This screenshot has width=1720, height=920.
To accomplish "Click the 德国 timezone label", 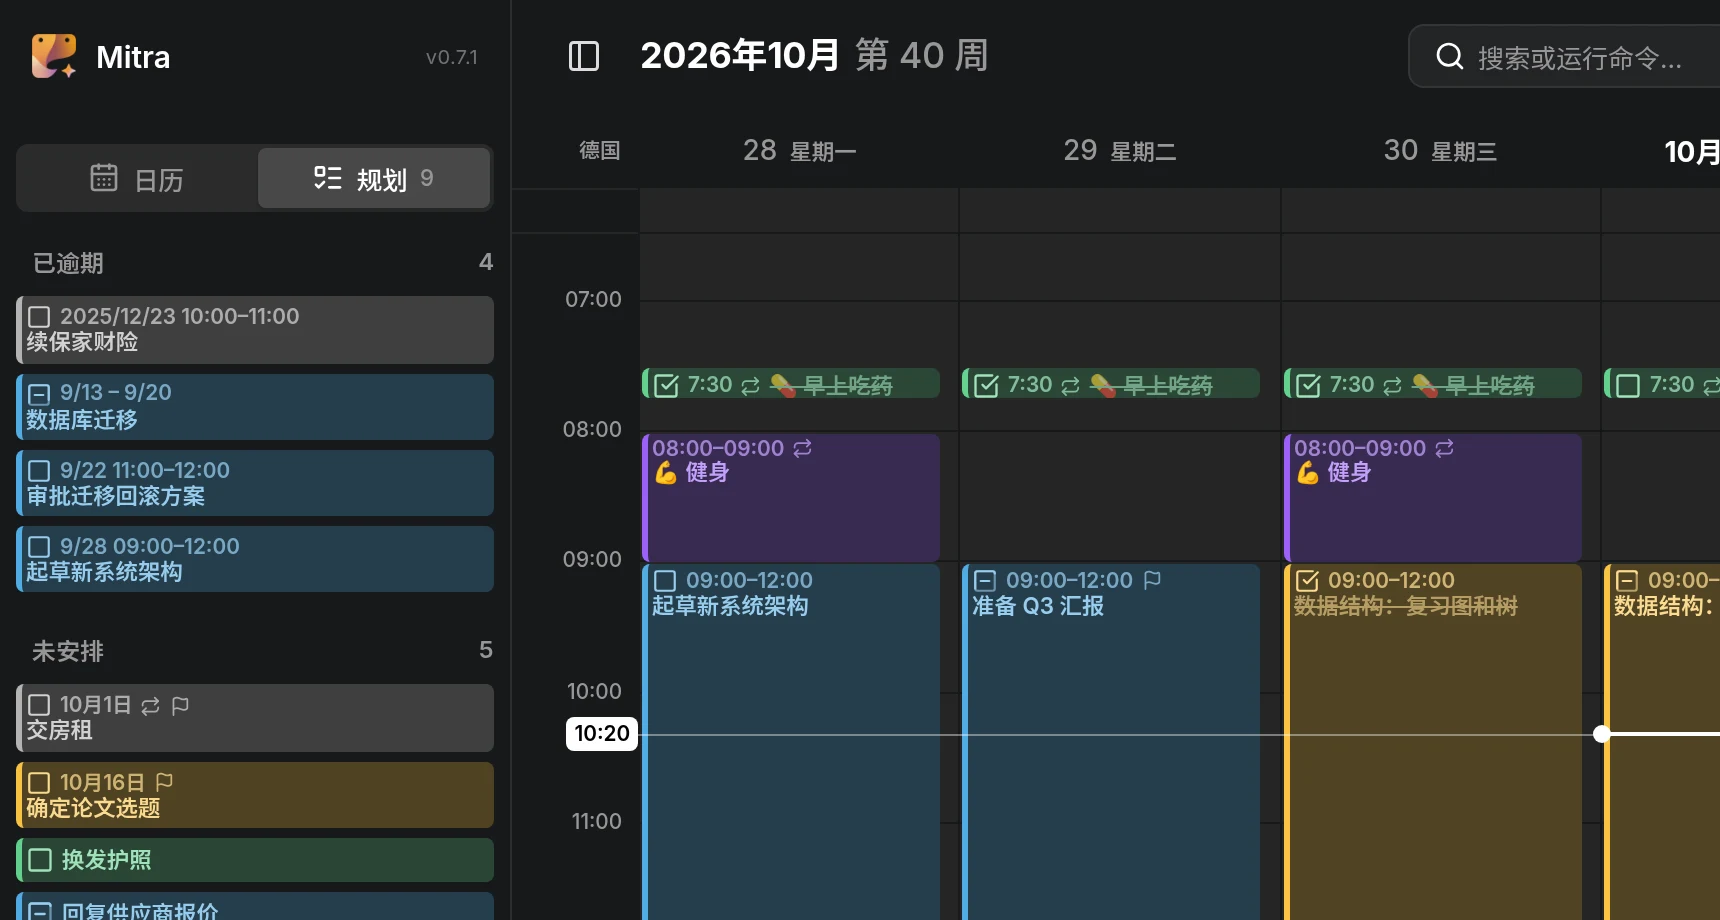I will (600, 151).
